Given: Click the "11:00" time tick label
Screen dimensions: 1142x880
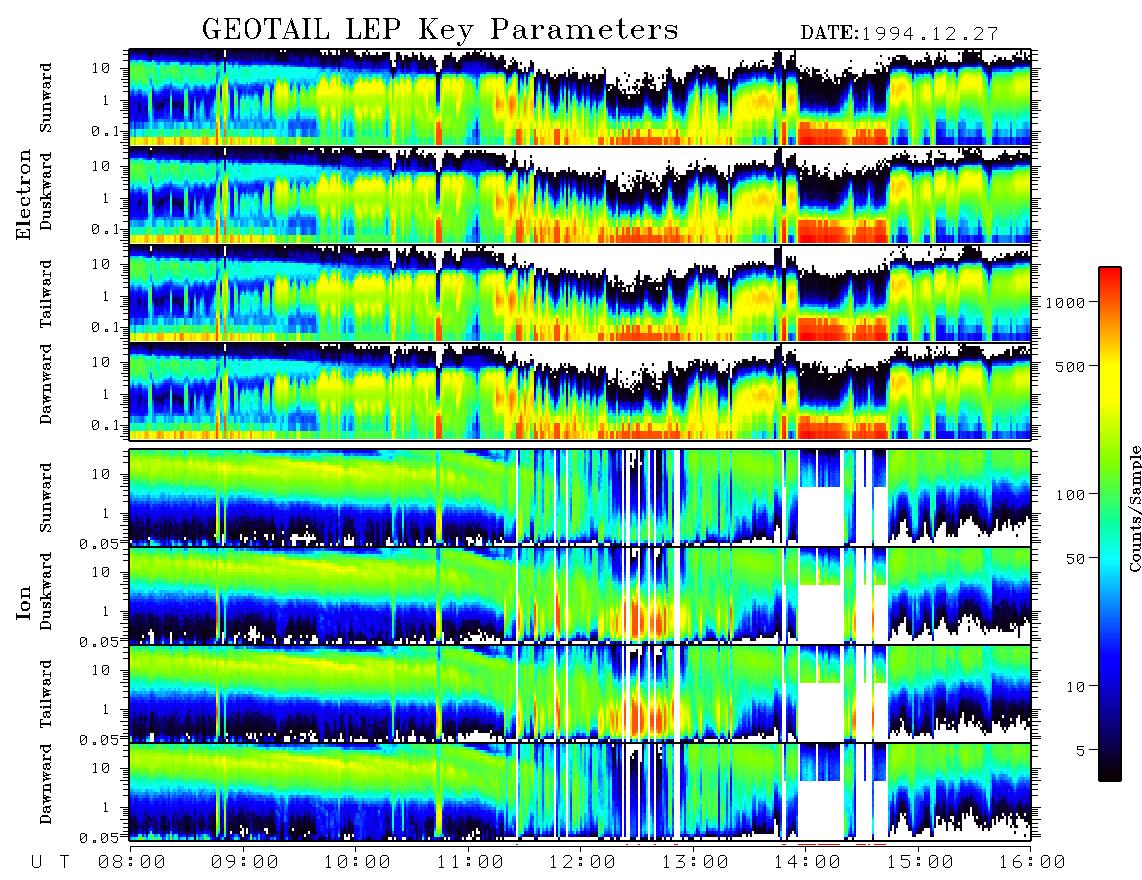Looking at the screenshot, I should coord(470,862).
